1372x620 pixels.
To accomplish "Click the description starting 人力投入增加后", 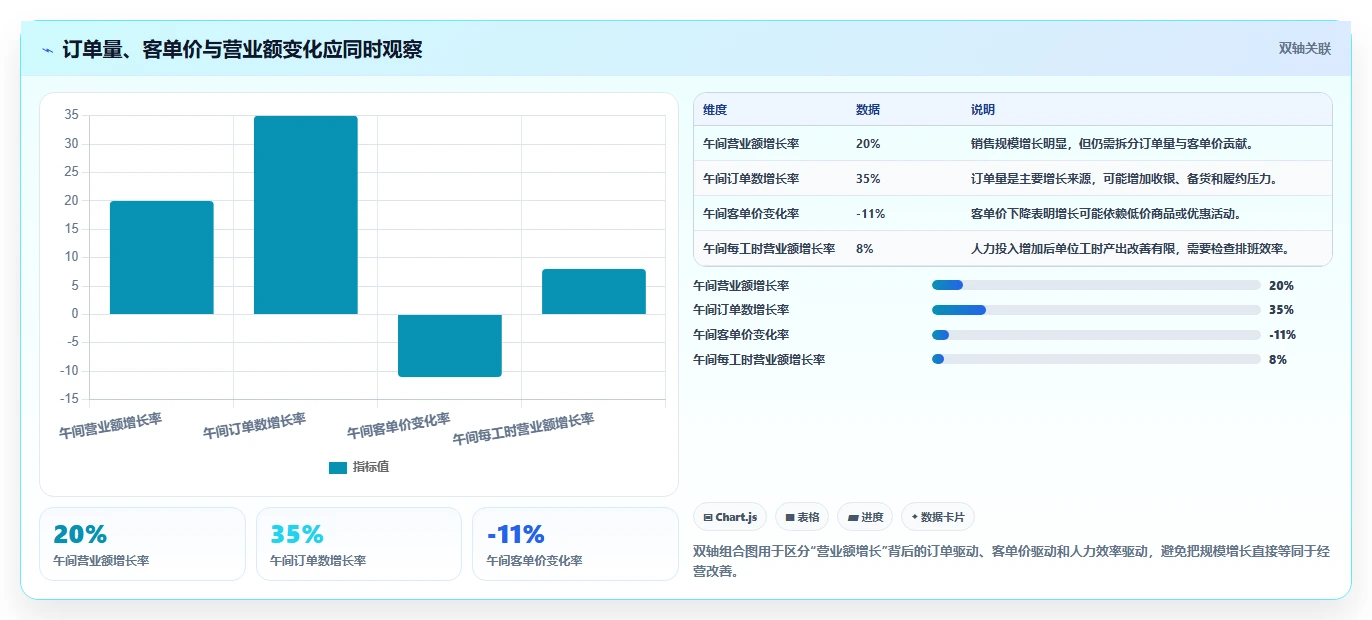I will tap(1130, 249).
